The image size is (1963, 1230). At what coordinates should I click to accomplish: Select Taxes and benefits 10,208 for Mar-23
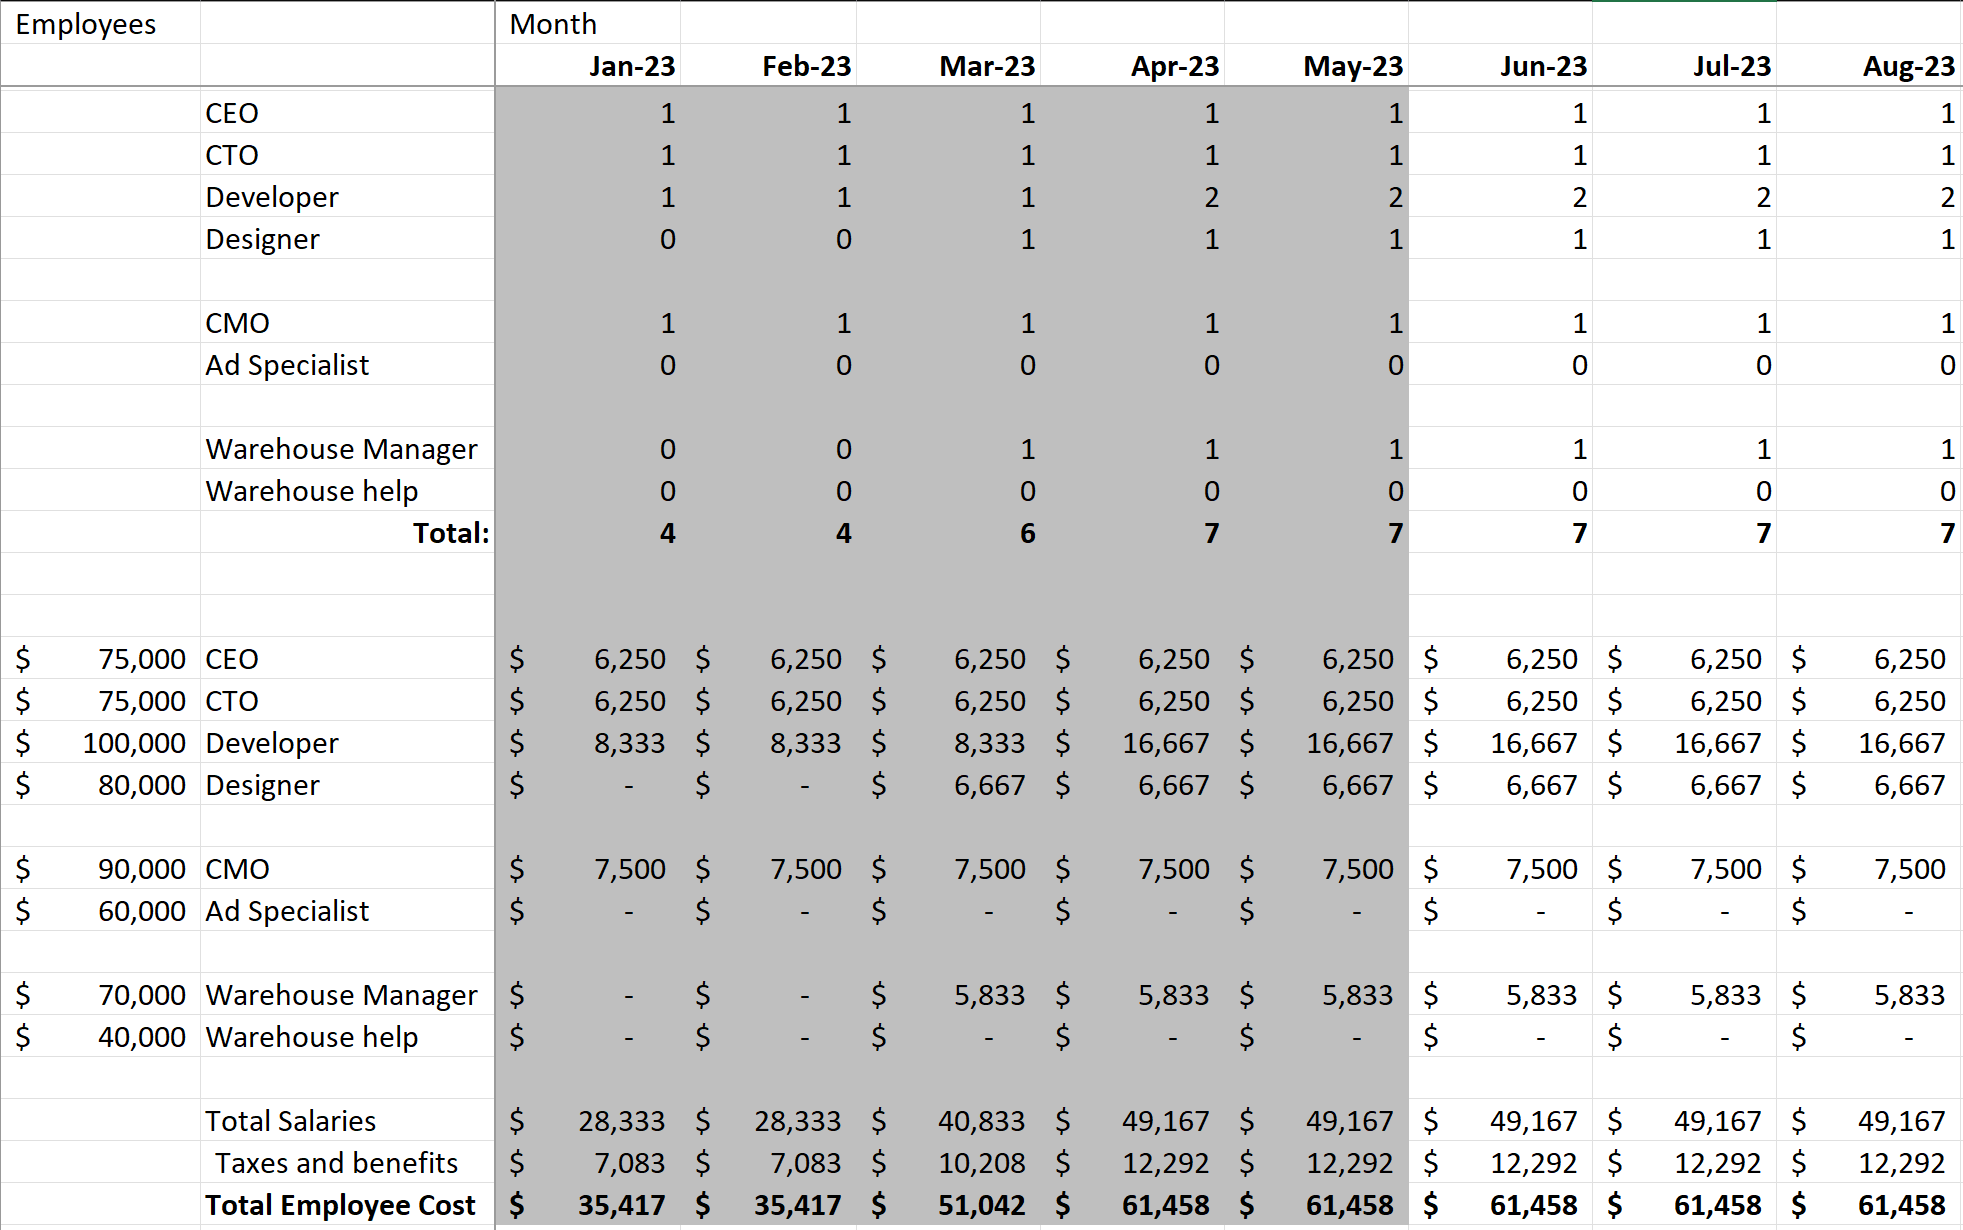(948, 1162)
